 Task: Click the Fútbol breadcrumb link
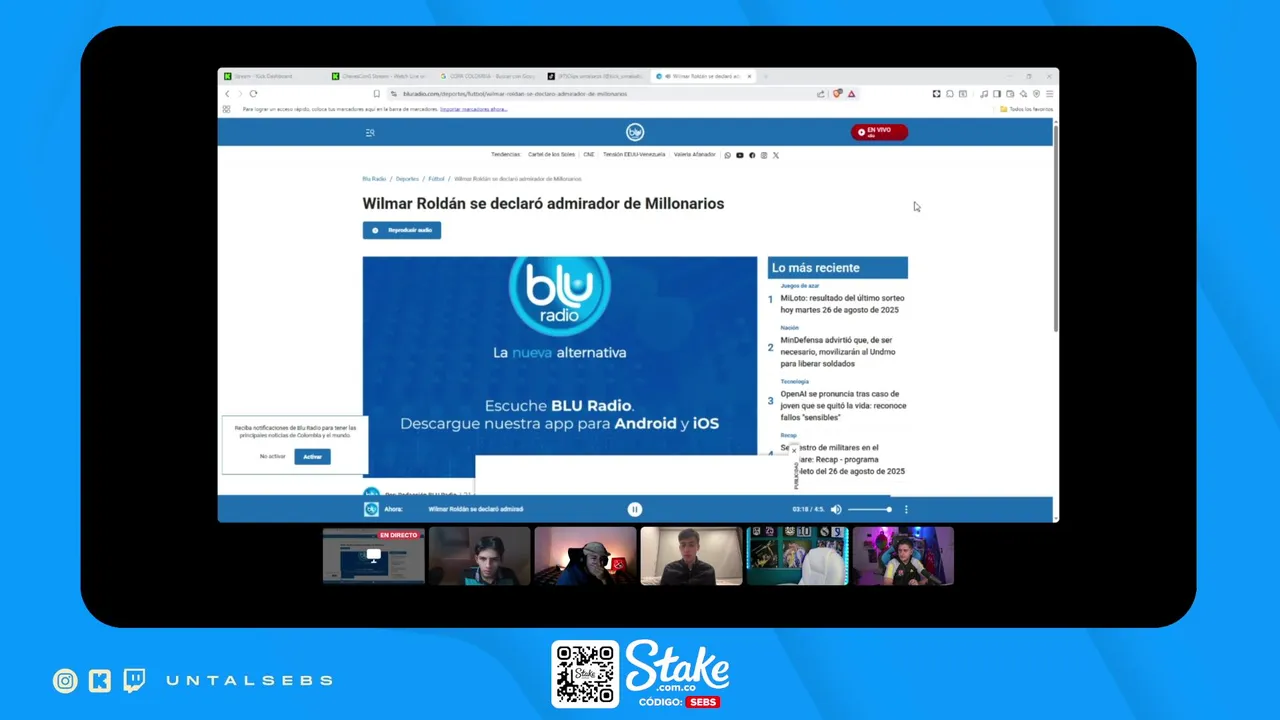click(437, 179)
